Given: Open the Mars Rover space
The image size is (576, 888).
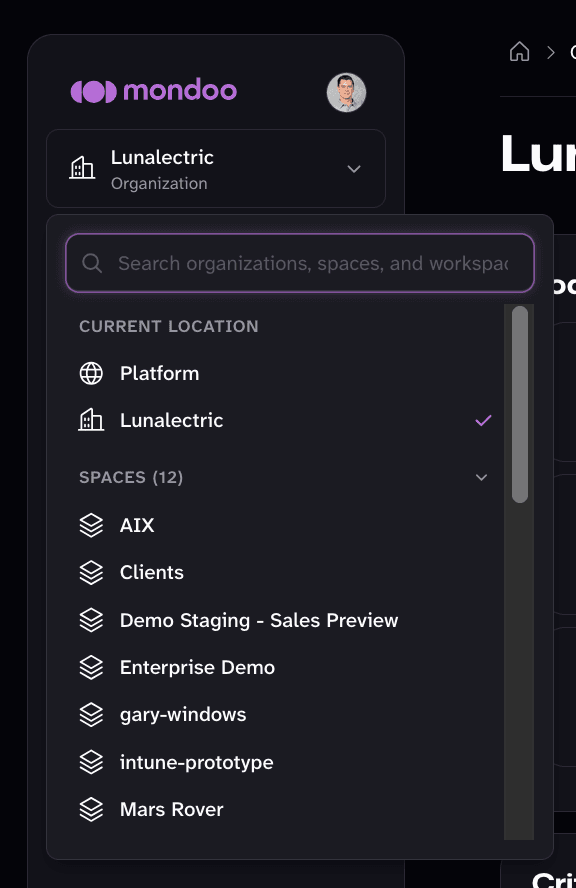Looking at the screenshot, I should 285,809.
